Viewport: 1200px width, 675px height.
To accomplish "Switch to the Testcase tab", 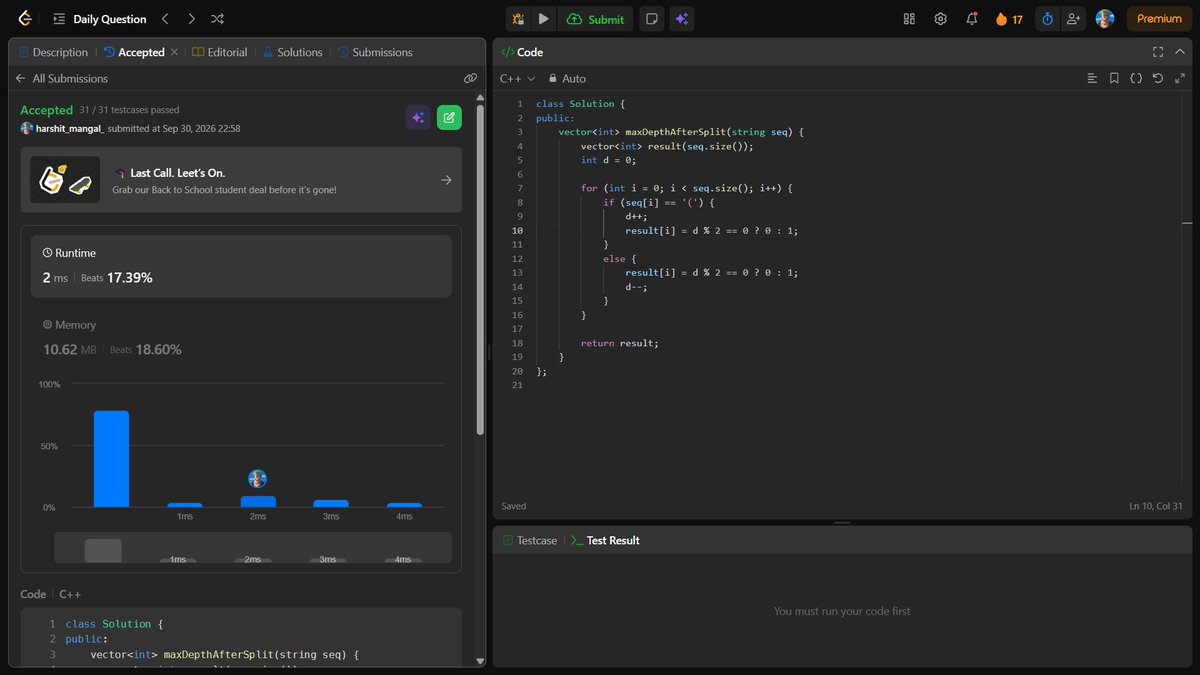I will (x=530, y=540).
